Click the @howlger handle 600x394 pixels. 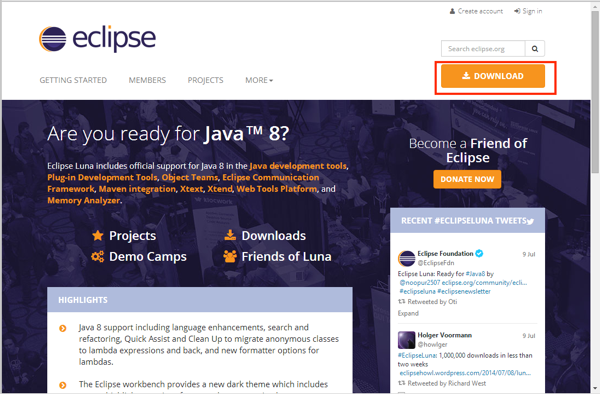(432, 344)
